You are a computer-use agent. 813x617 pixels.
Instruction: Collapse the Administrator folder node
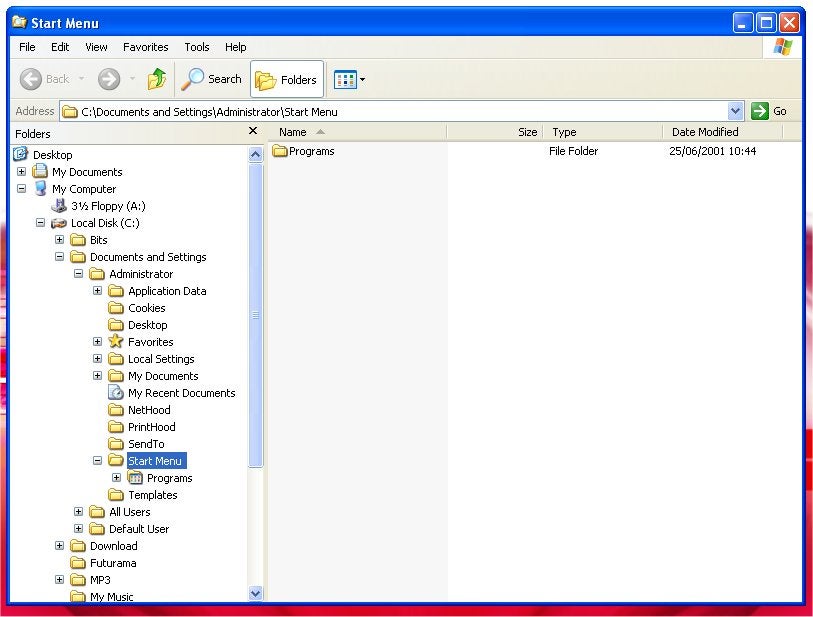[78, 274]
